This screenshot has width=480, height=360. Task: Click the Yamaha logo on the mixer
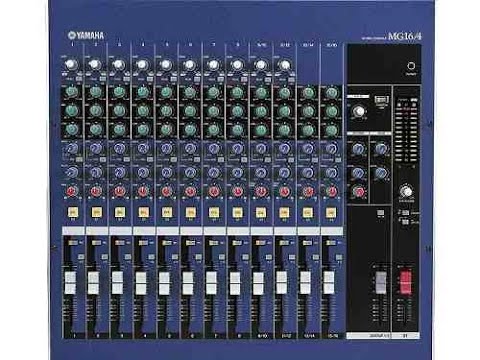pyautogui.click(x=86, y=35)
